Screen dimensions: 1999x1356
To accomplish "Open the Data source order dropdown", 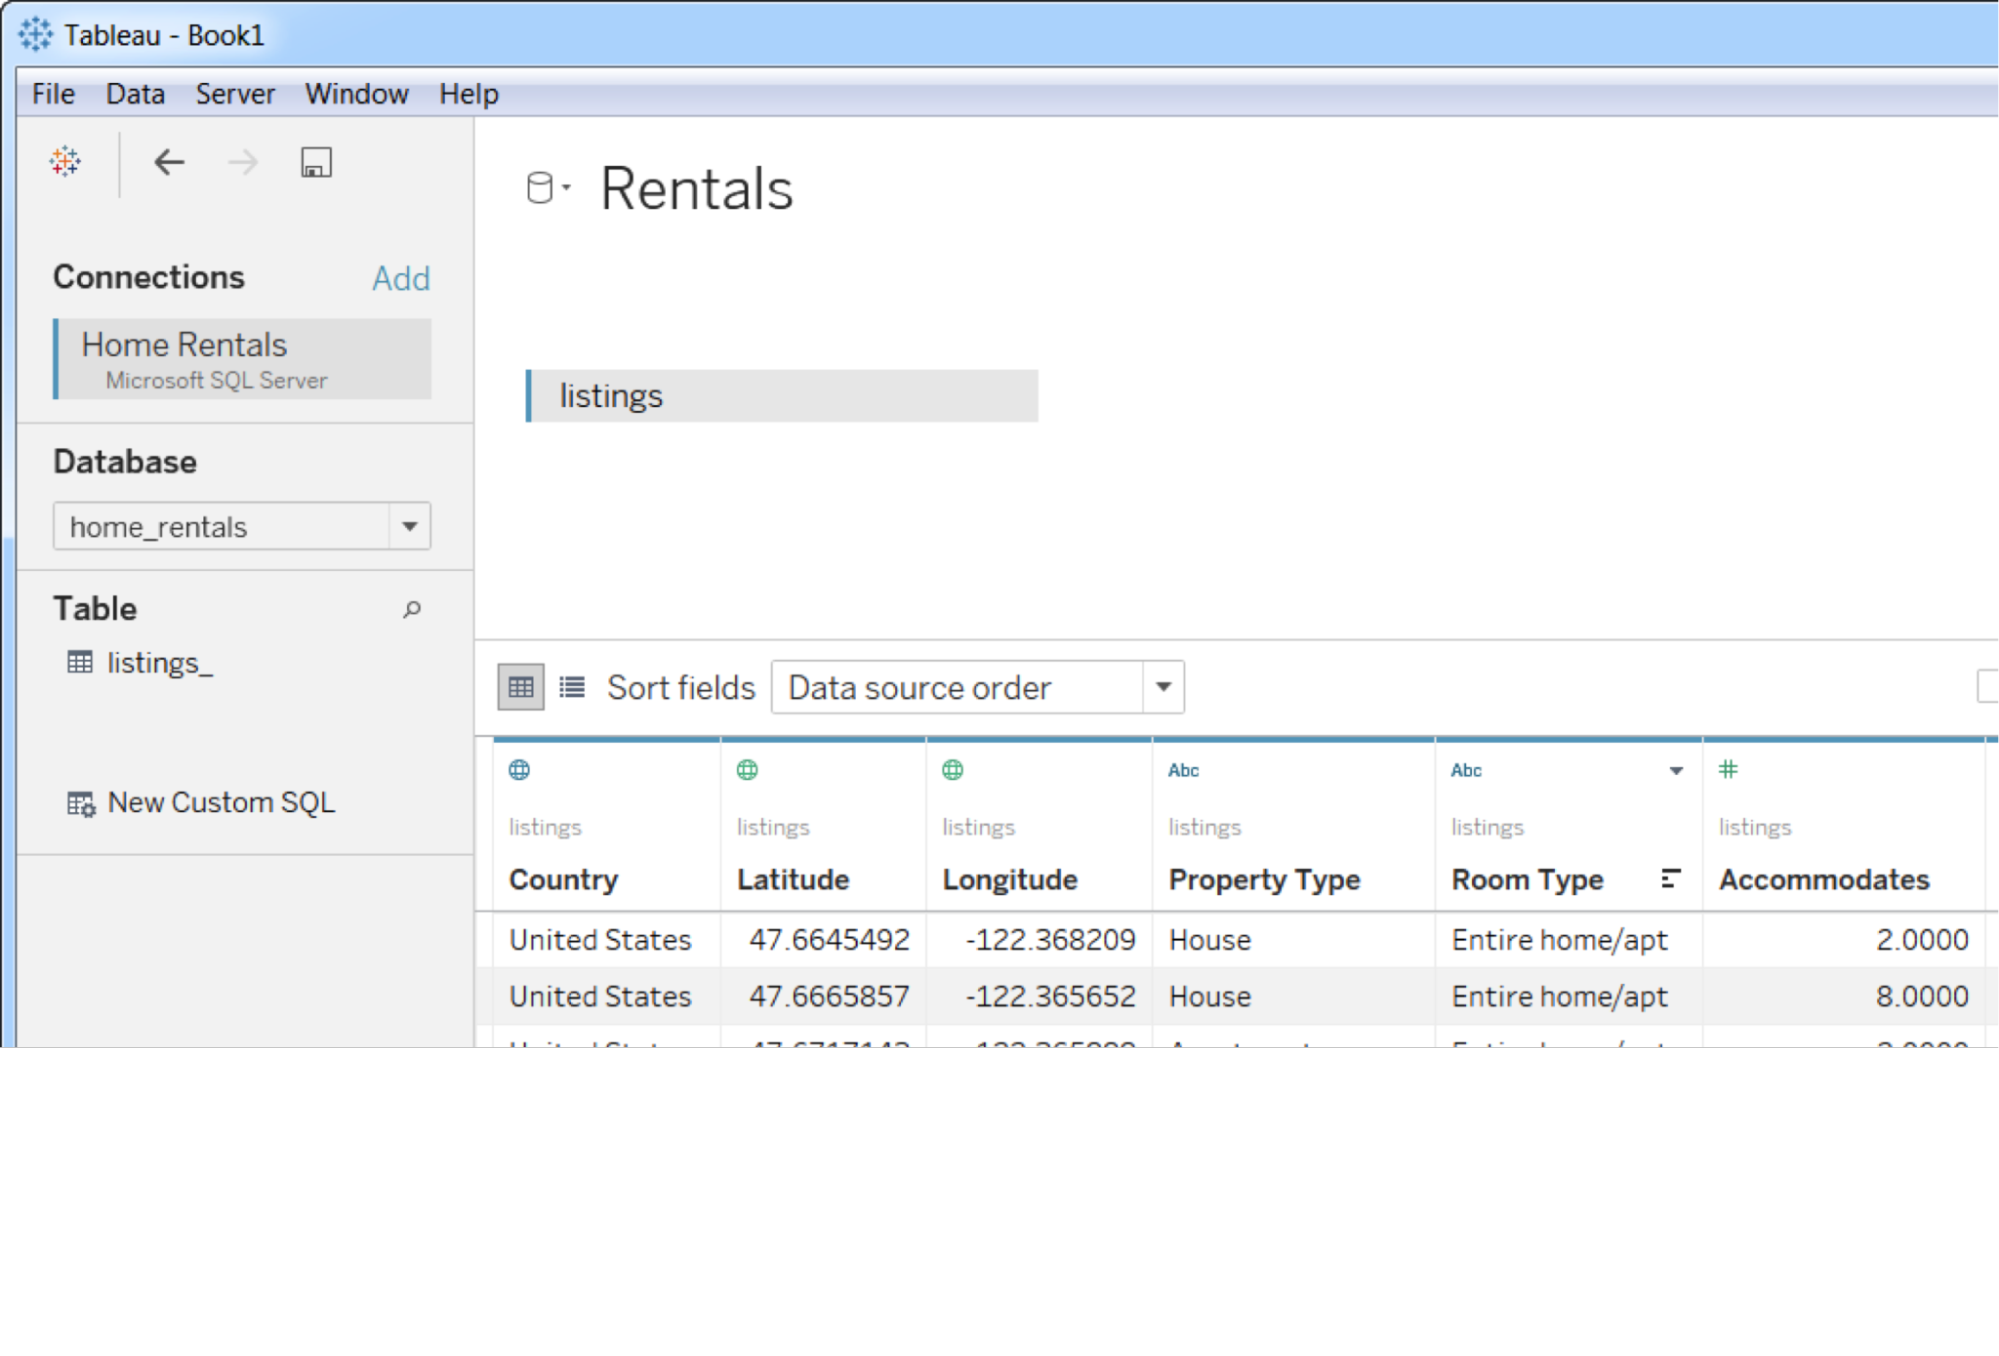I will click(1162, 687).
